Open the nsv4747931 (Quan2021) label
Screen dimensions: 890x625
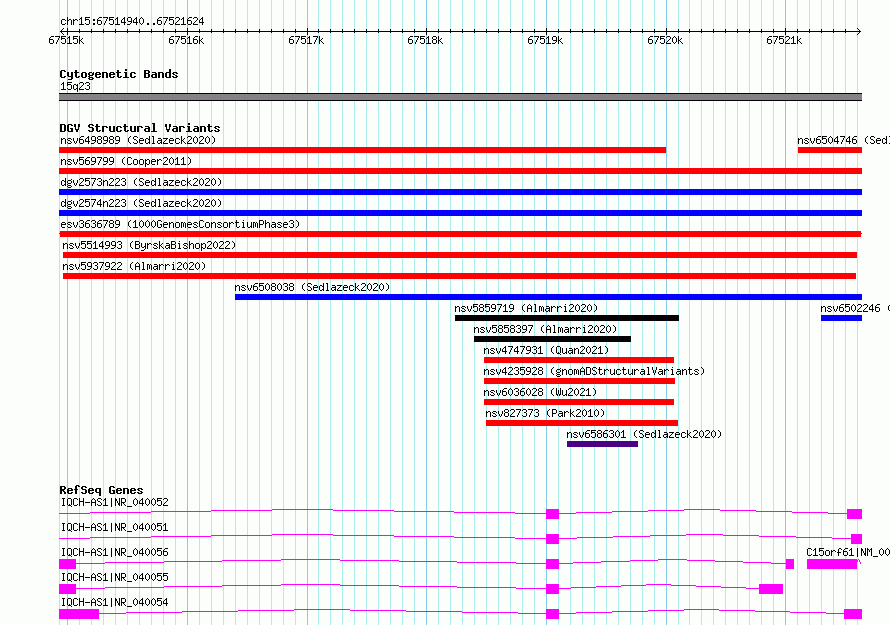pos(545,350)
